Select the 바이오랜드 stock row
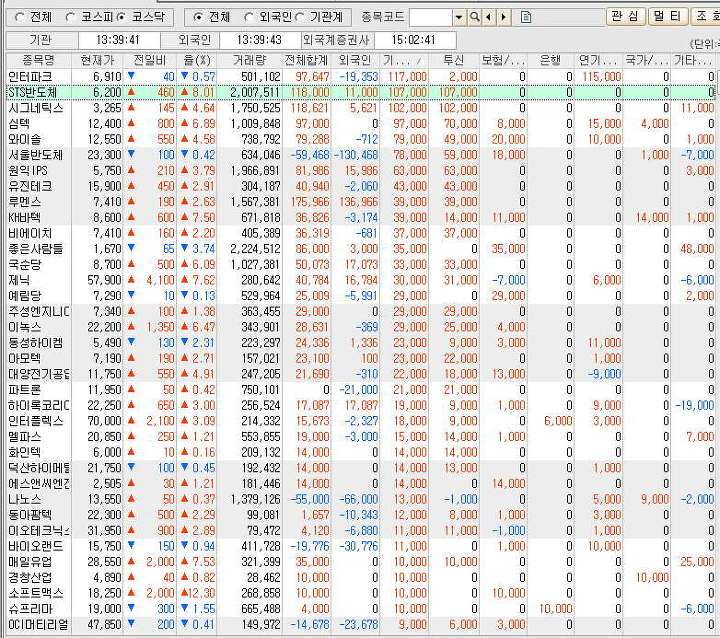 (x=360, y=546)
